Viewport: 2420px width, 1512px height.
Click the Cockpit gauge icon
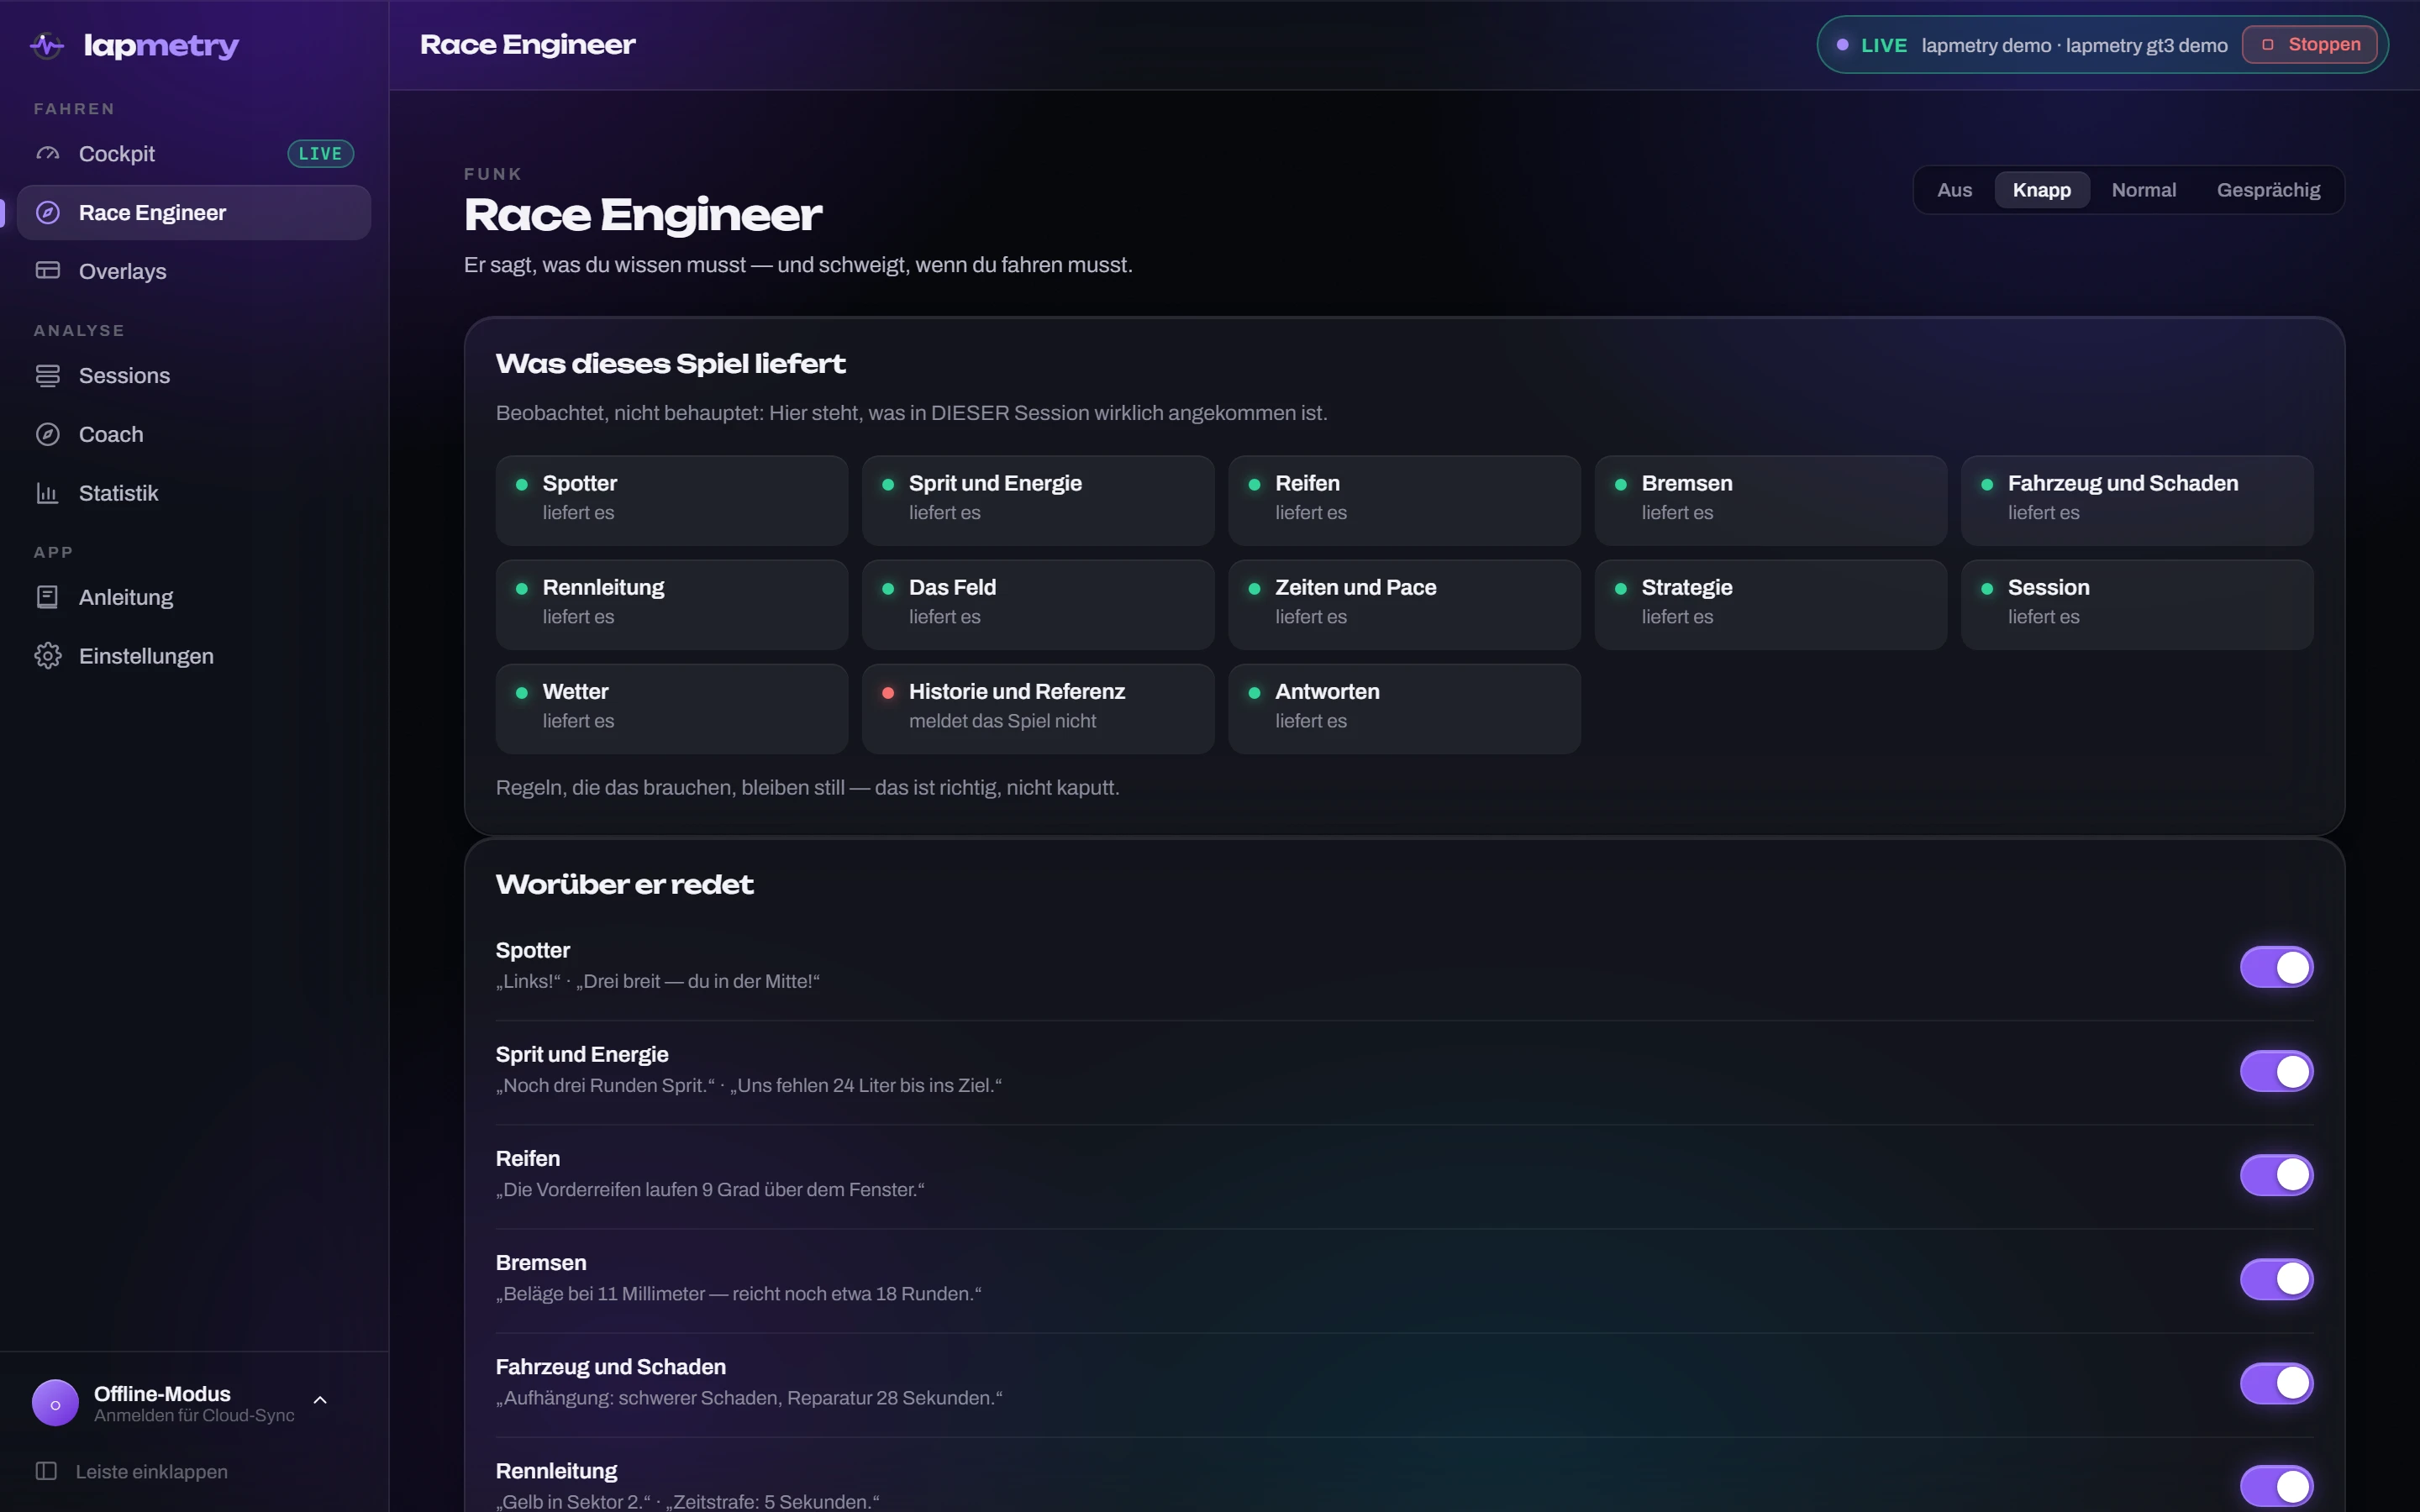point(48,154)
